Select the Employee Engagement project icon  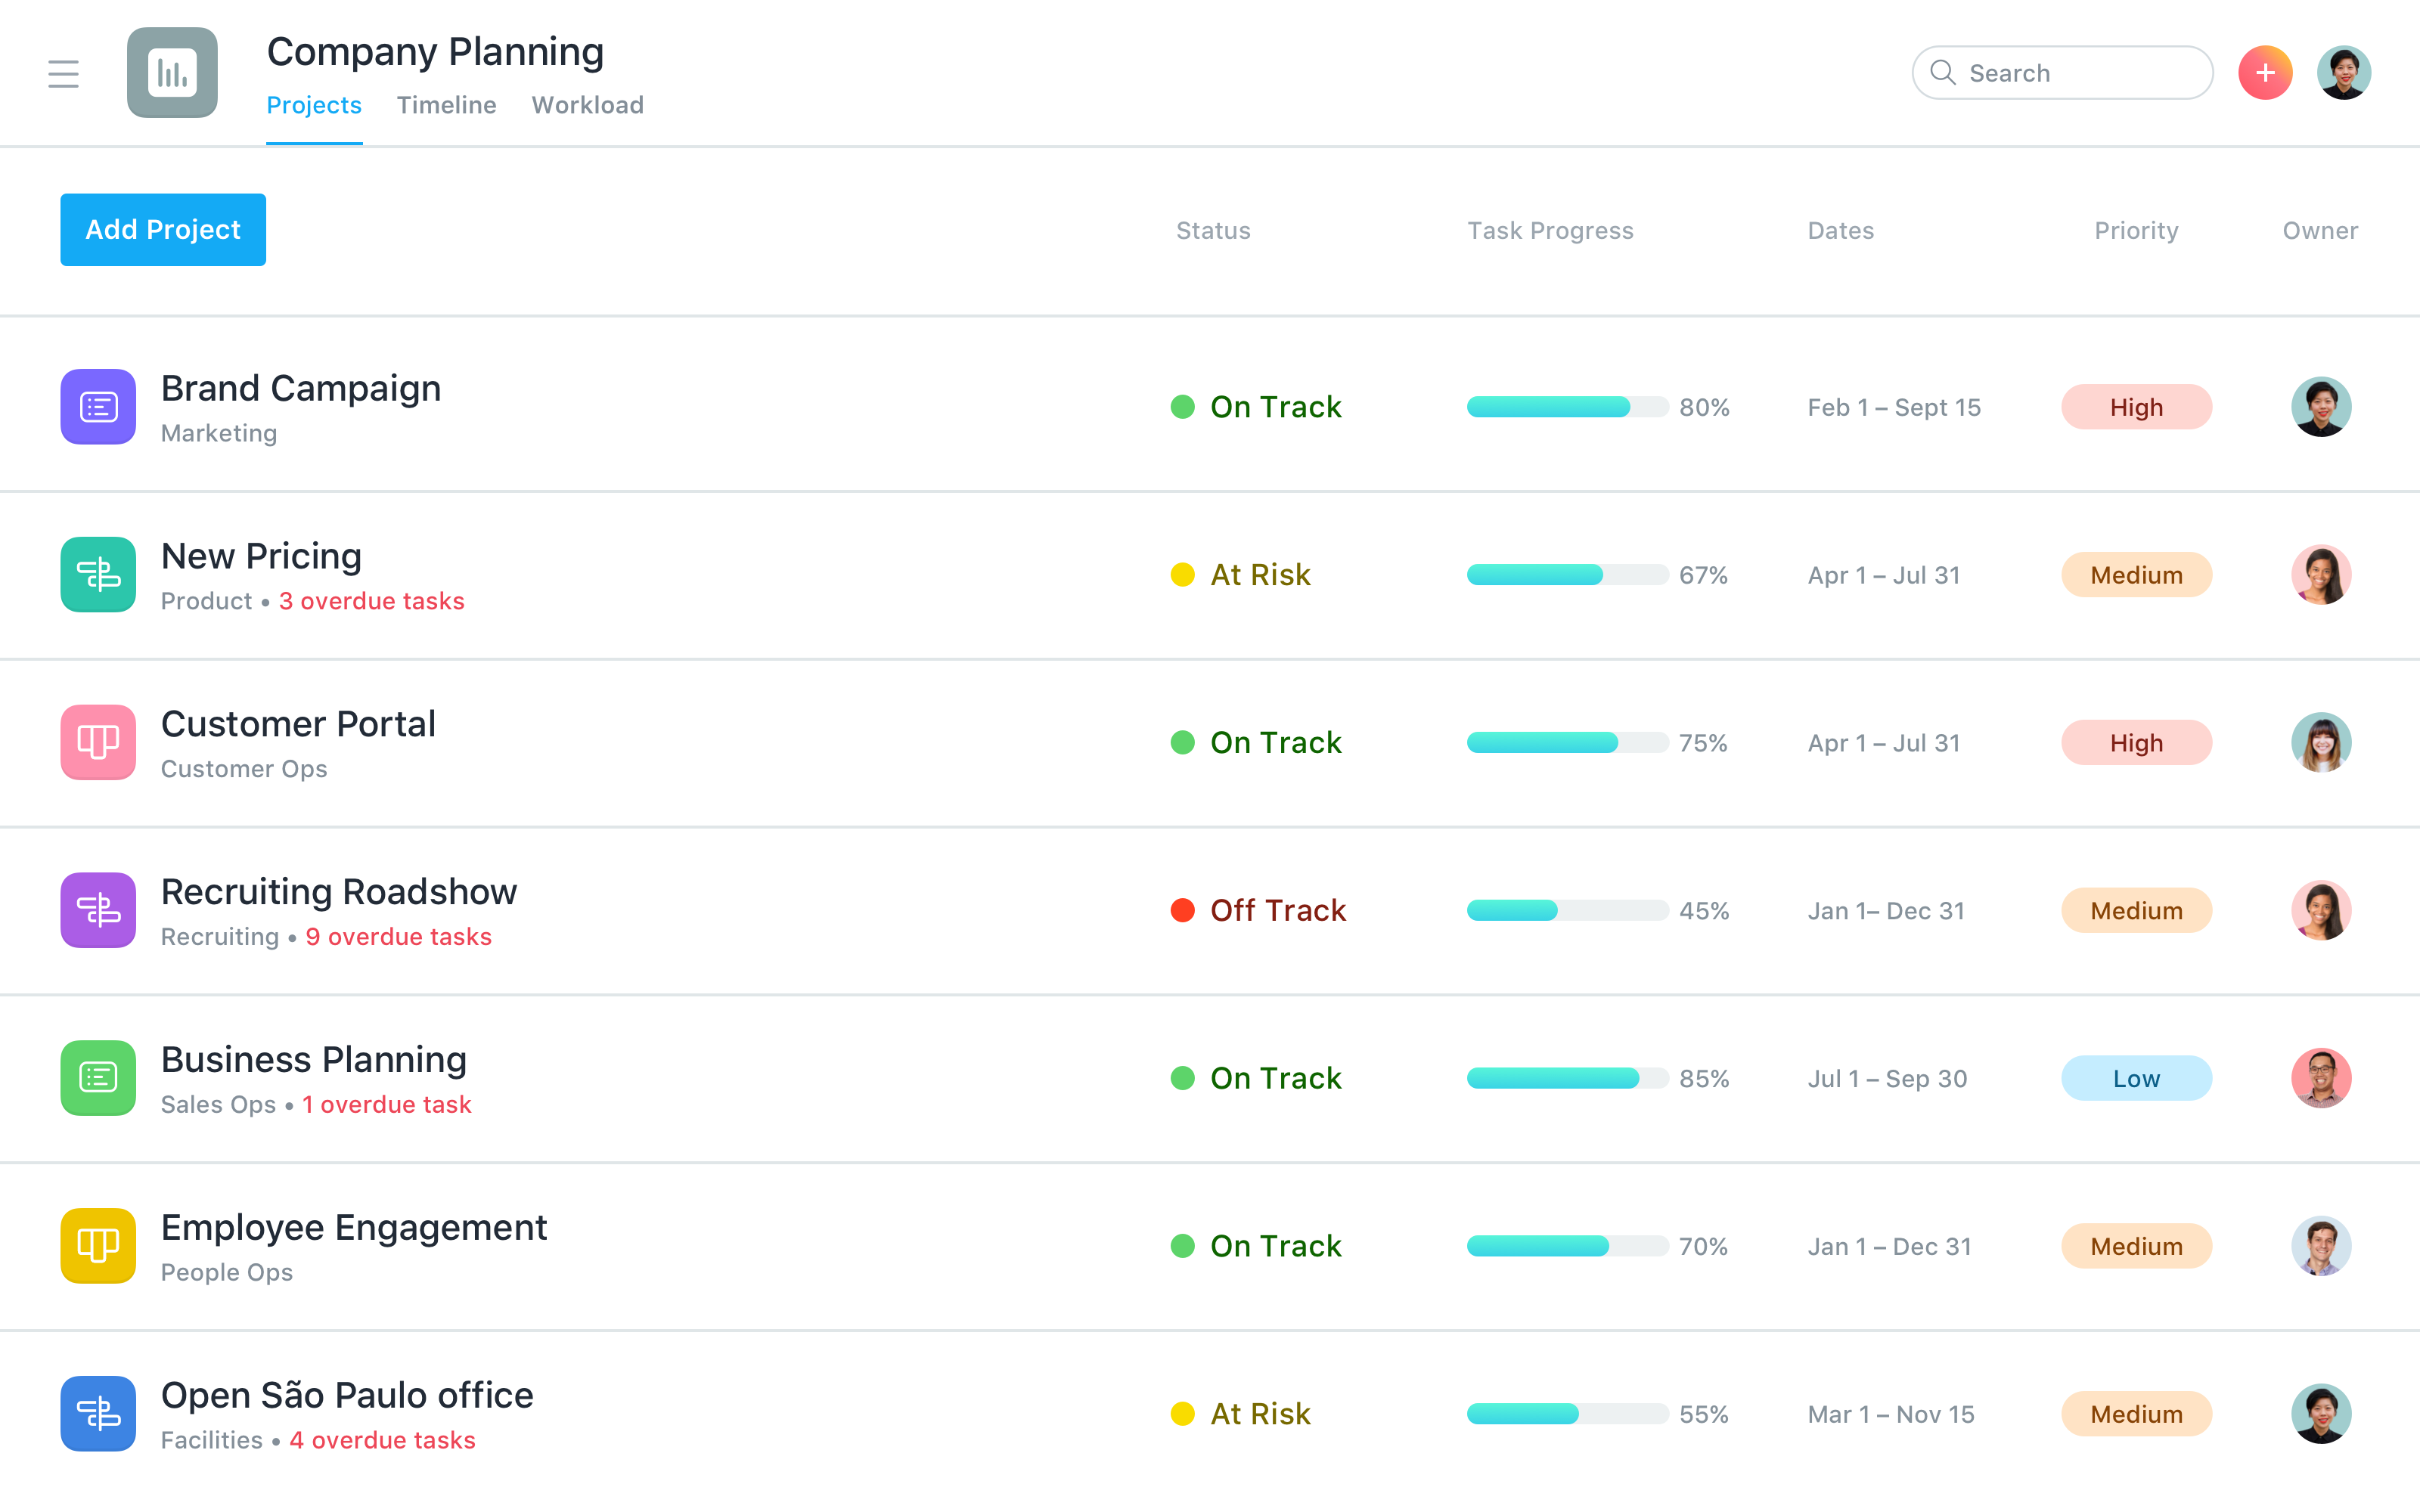point(97,1246)
